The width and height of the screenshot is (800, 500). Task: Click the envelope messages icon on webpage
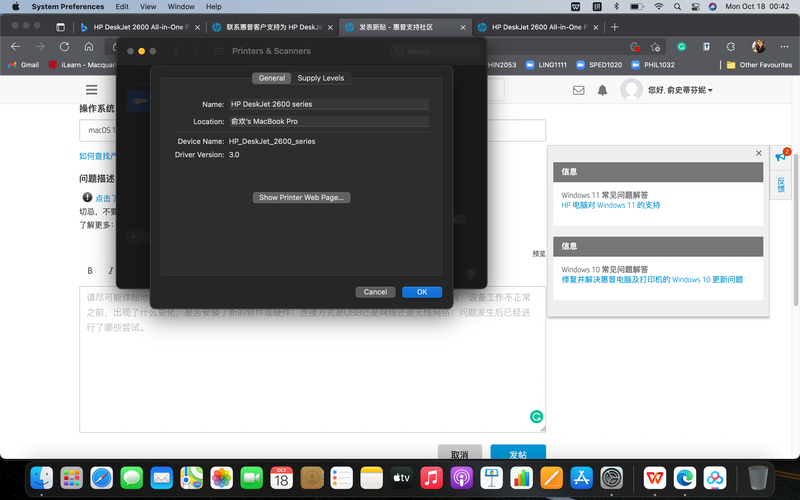click(x=578, y=90)
